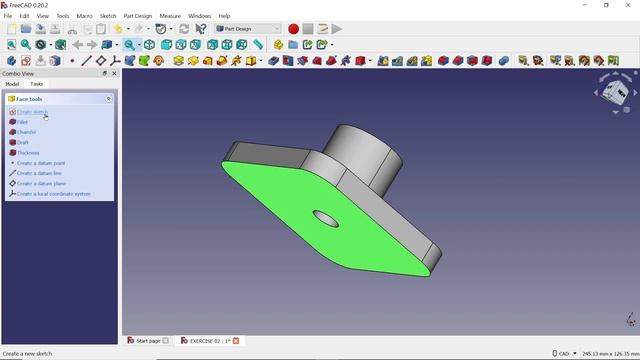Switch to the Model tab

12,84
